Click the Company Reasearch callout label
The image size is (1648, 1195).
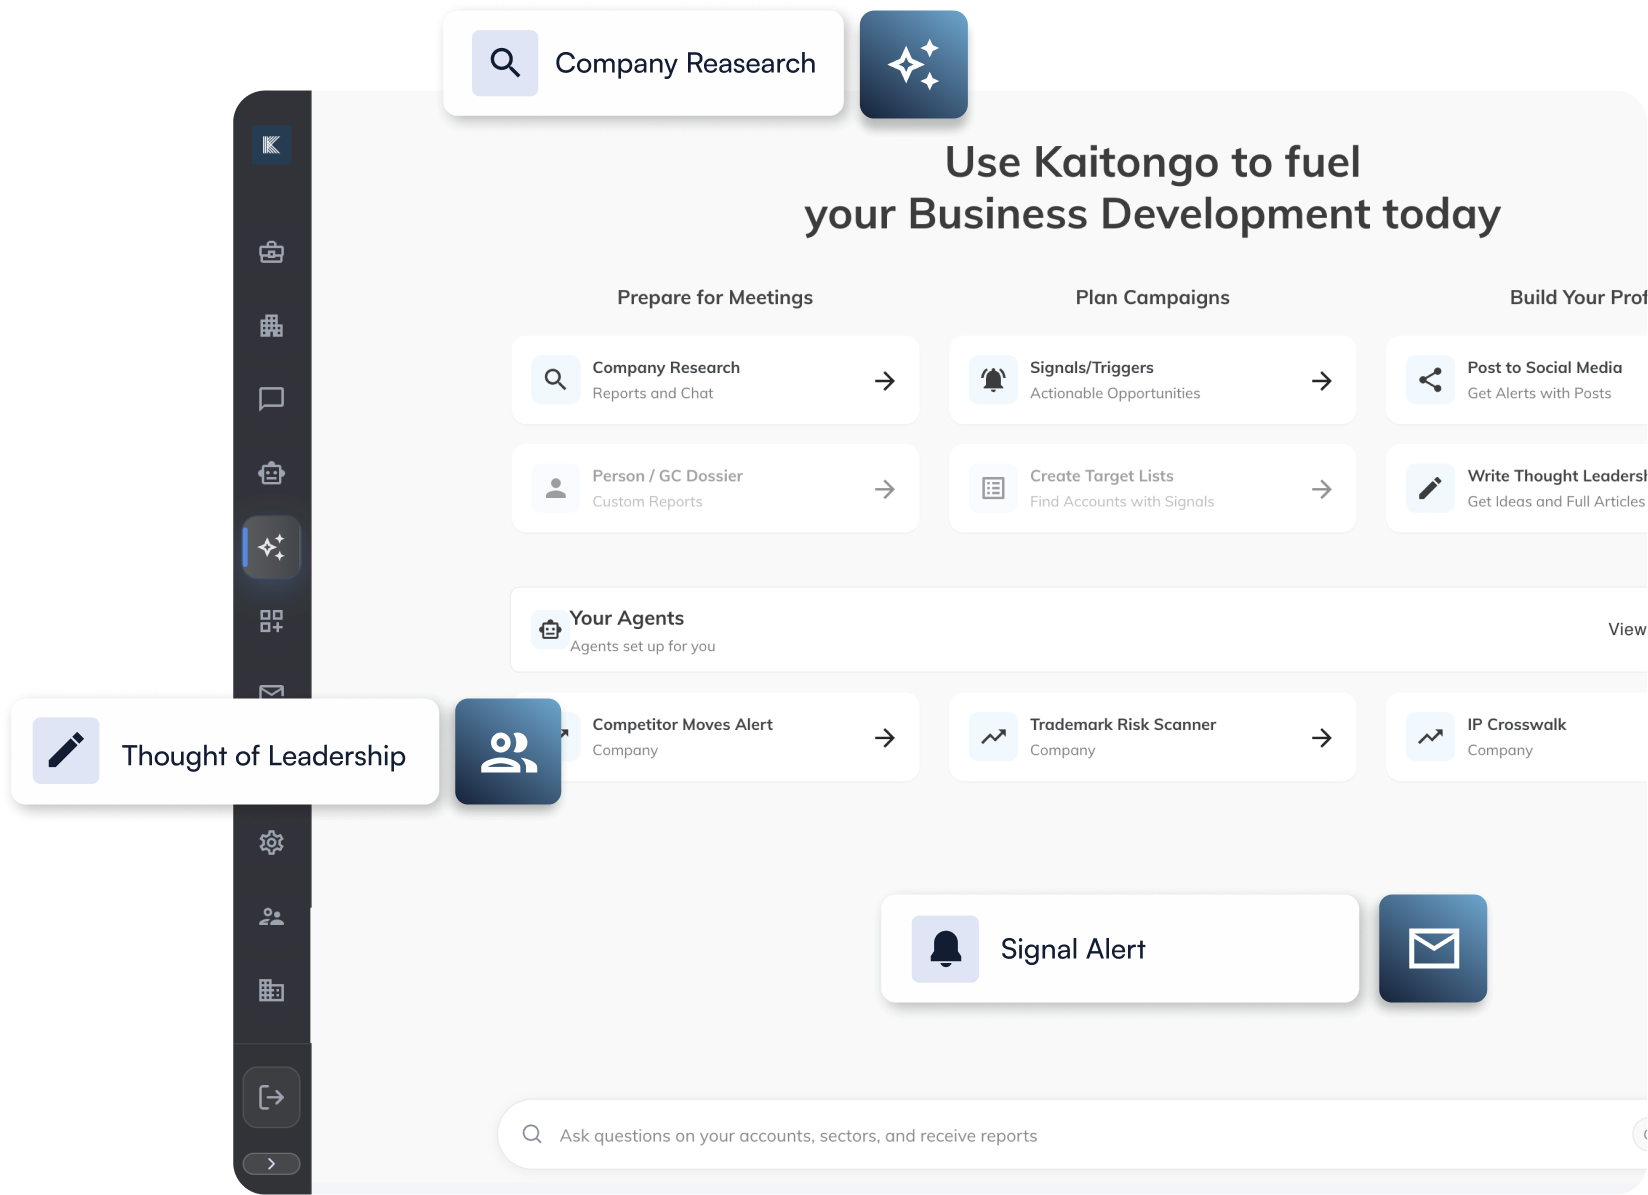tap(685, 63)
